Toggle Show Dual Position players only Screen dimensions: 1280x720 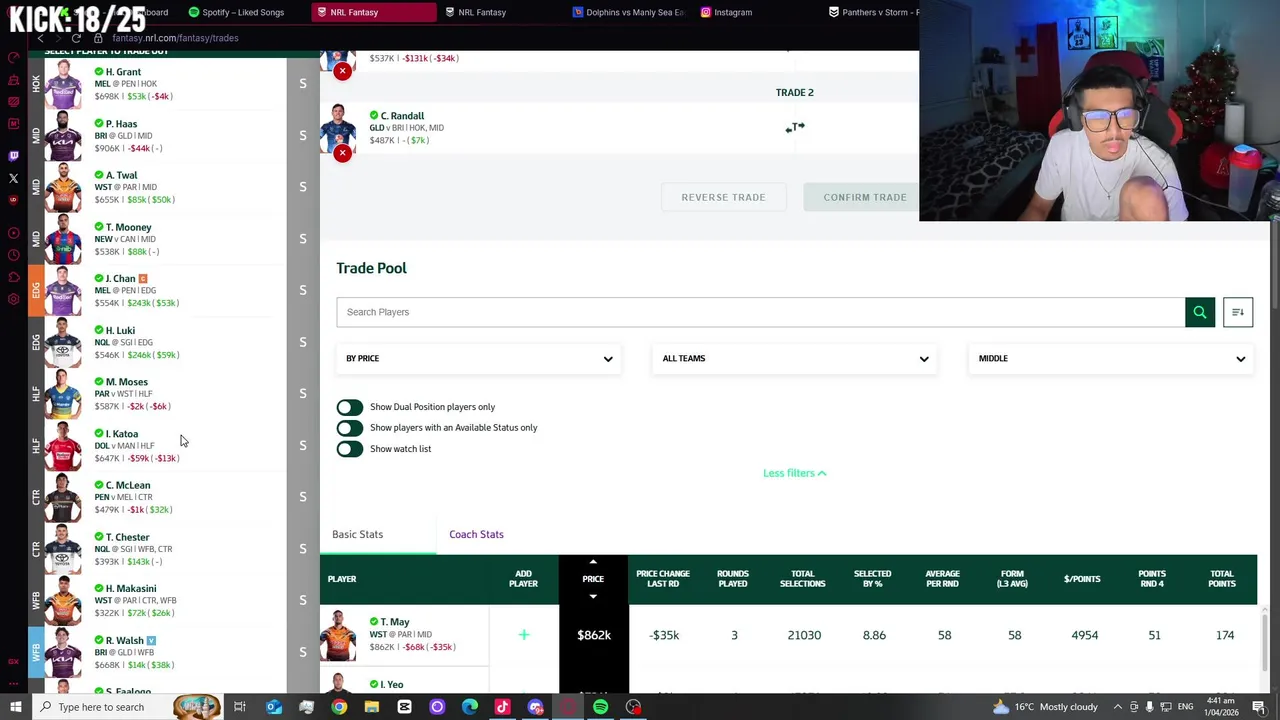(x=349, y=407)
